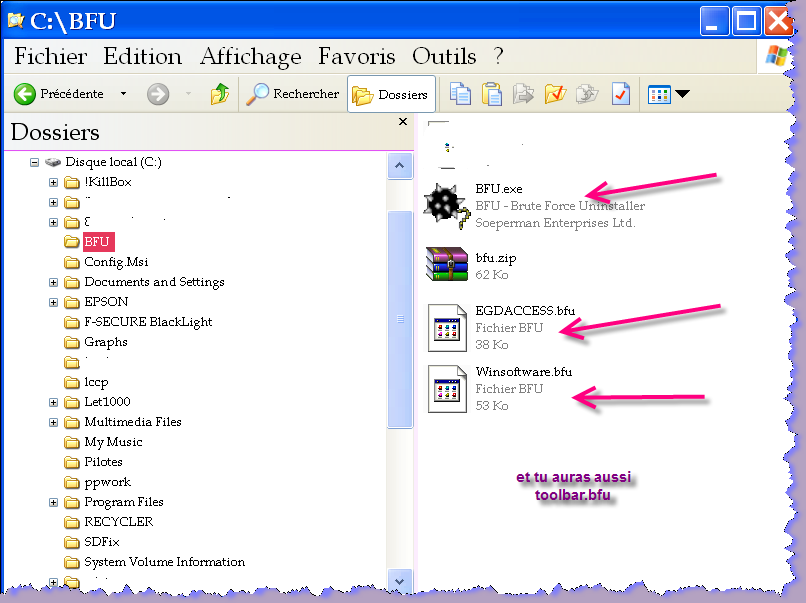806x603 pixels.
Task: Close the Dossiers side panel
Action: pos(403,122)
